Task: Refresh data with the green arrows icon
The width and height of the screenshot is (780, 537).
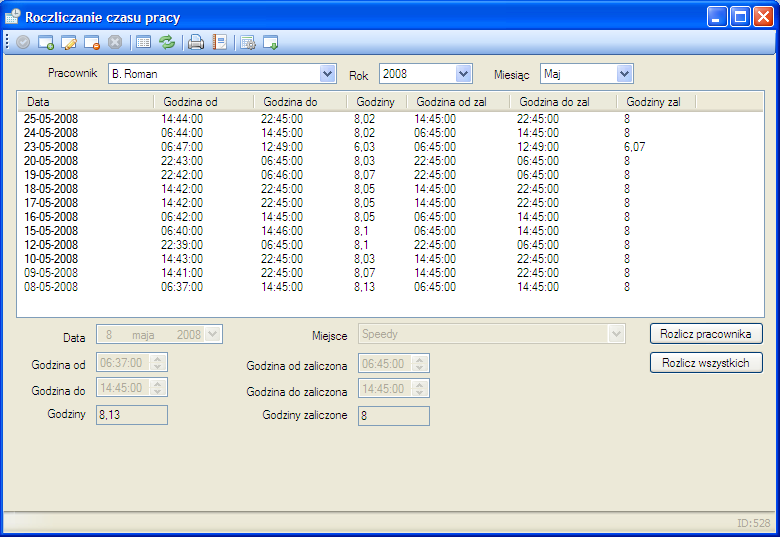Action: click(167, 43)
